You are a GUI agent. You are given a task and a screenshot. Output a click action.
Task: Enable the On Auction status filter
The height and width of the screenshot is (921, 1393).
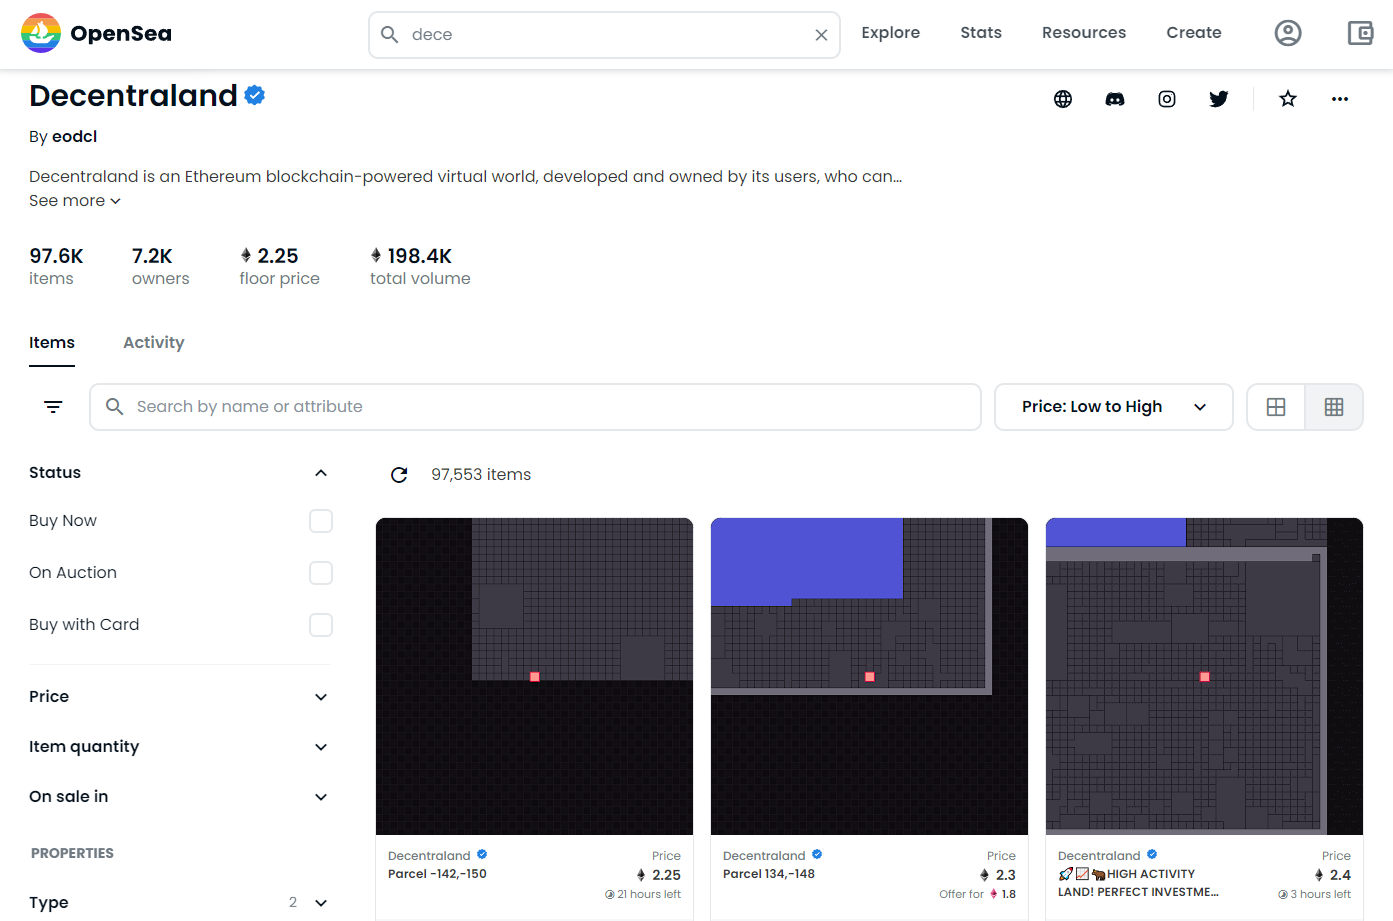click(x=321, y=573)
